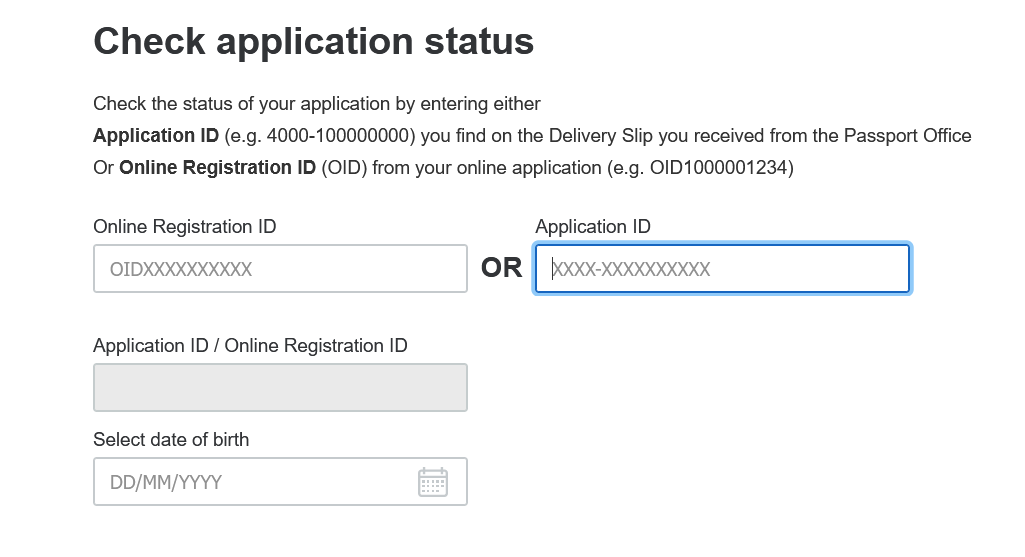Click bold "Online Registration ID" in instructions
The width and height of the screenshot is (1025, 557).
[217, 168]
